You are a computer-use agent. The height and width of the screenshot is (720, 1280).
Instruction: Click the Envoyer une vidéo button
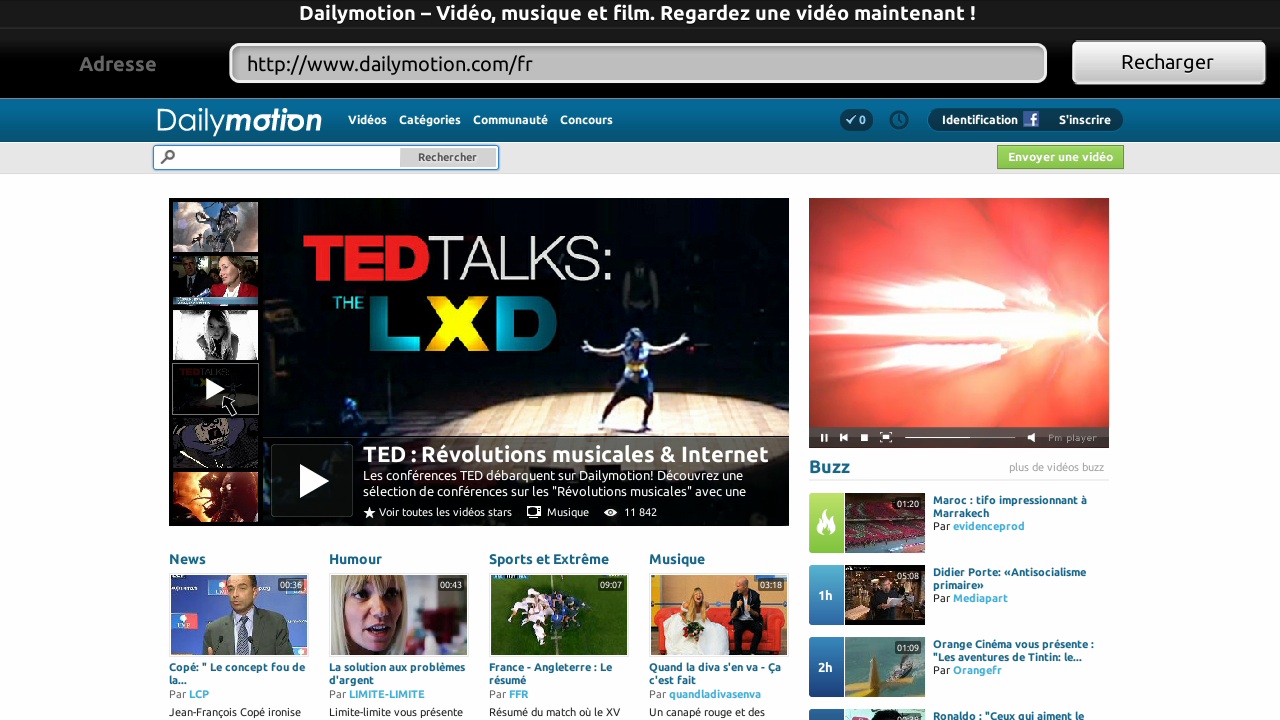1060,157
